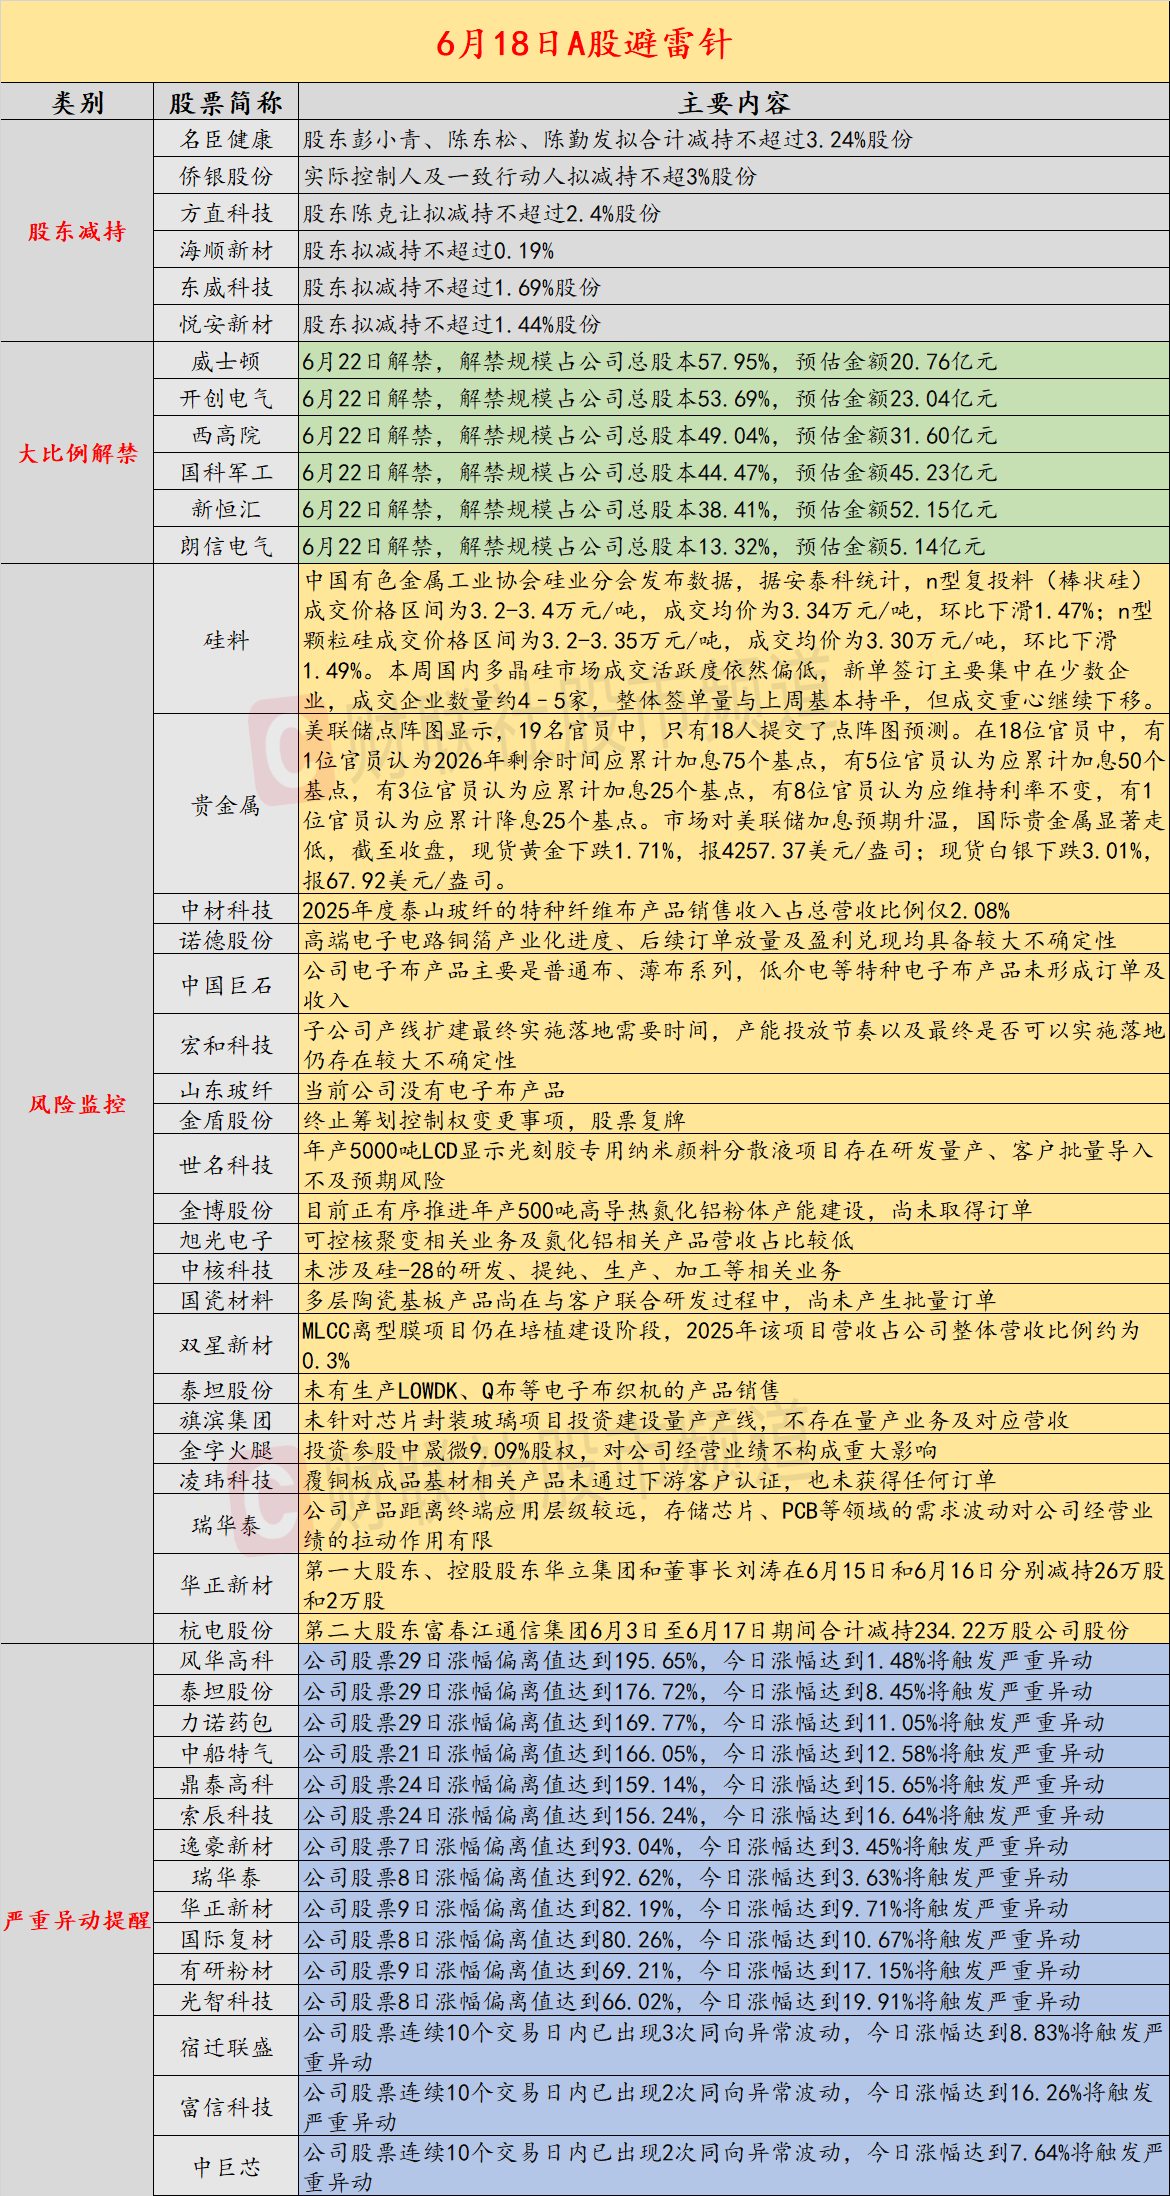Pick the 金盾股份 cell
This screenshot has height=2196, width=1170.
[x=226, y=1120]
